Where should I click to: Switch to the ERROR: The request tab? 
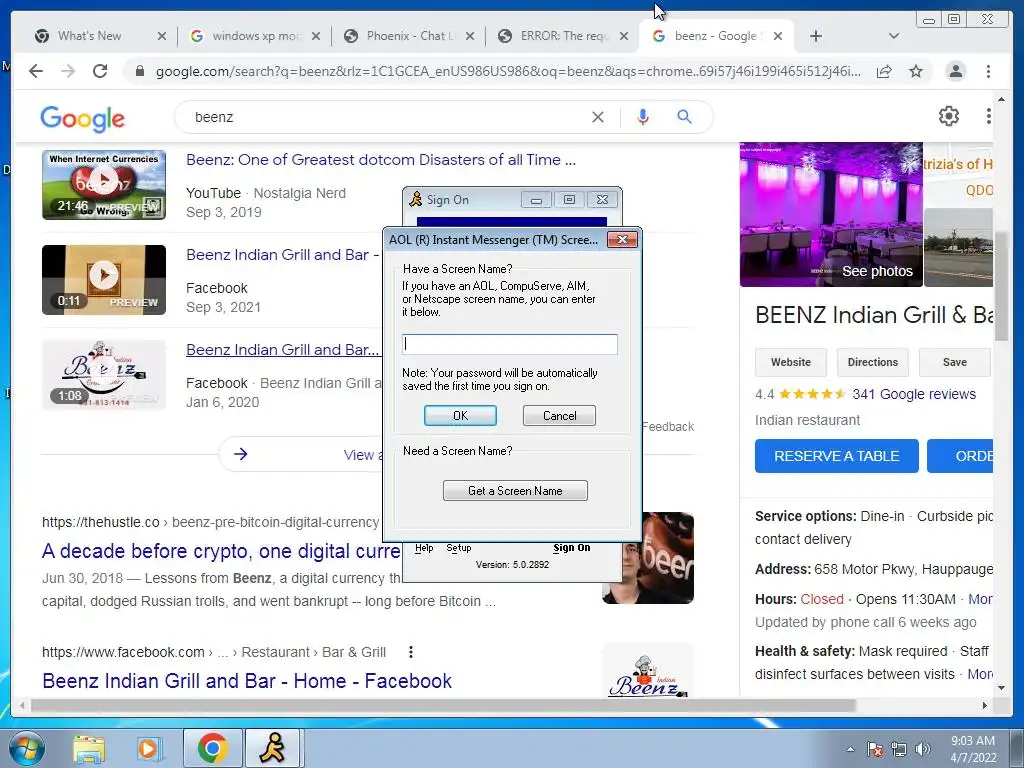click(x=563, y=36)
